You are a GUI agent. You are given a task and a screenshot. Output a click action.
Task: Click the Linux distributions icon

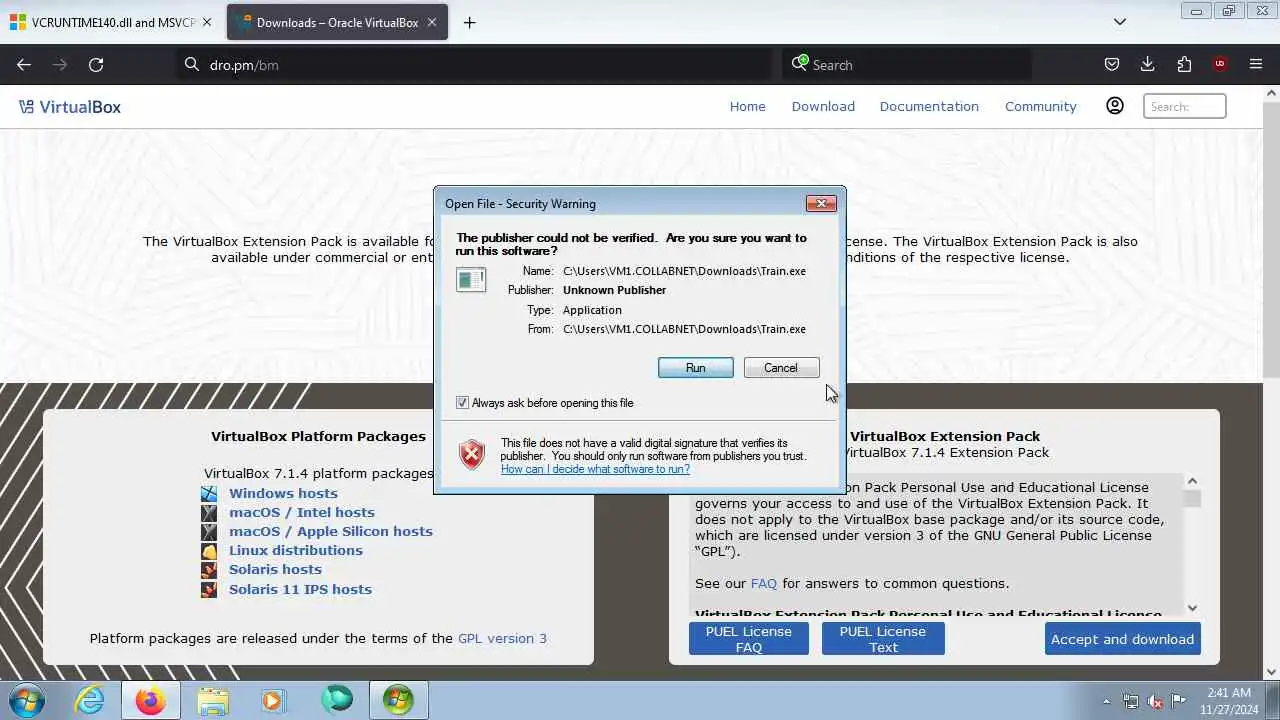coord(209,551)
